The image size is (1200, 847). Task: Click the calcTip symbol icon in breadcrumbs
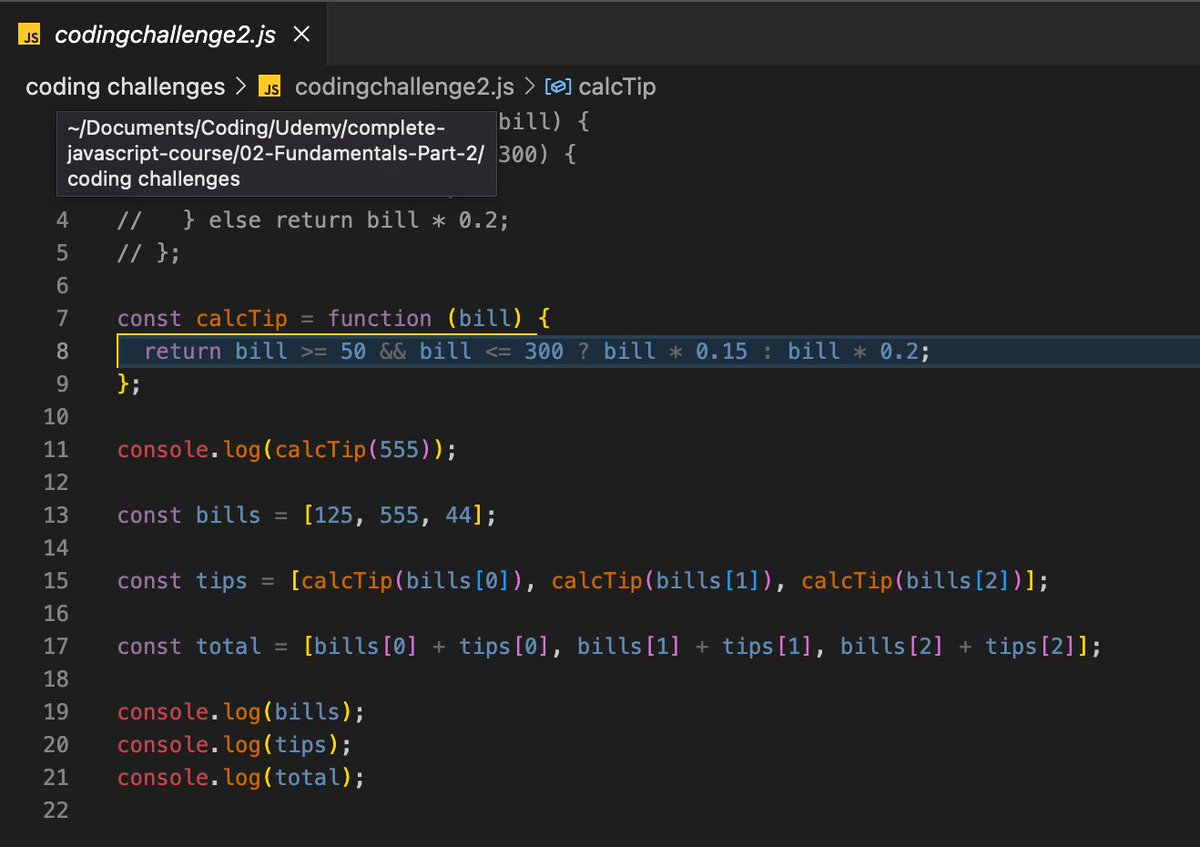558,87
